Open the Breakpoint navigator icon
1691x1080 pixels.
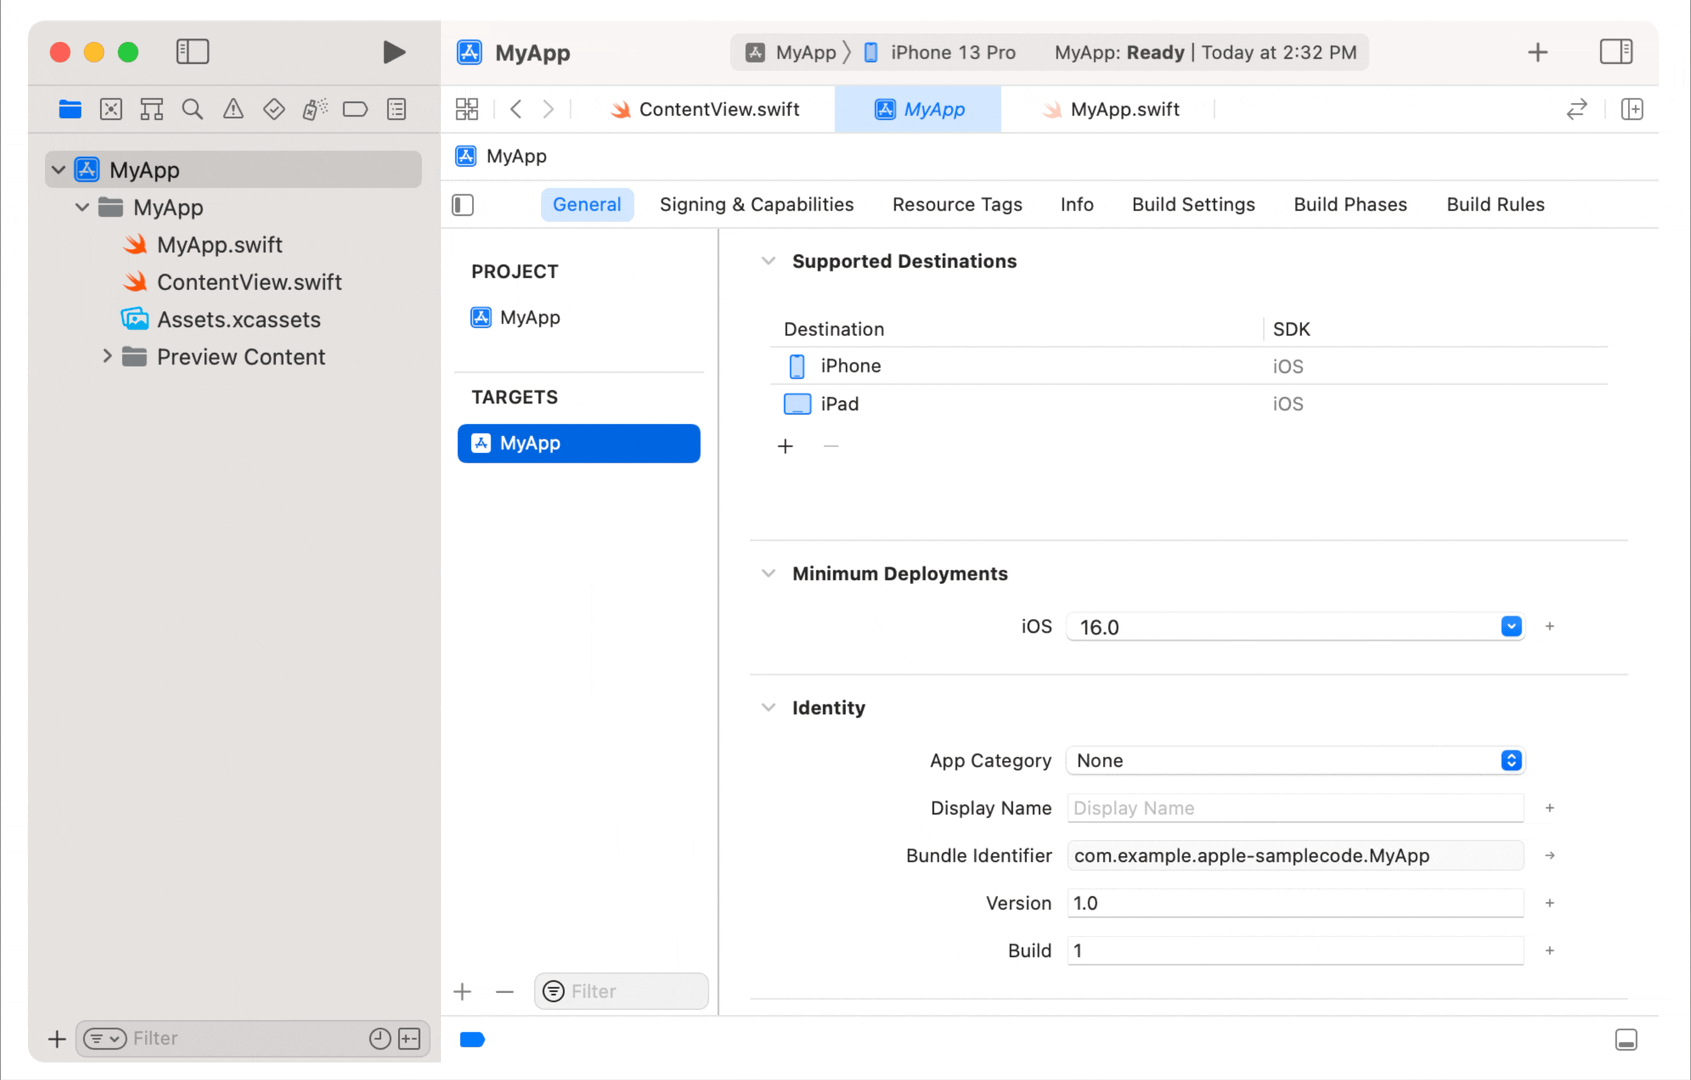(355, 109)
